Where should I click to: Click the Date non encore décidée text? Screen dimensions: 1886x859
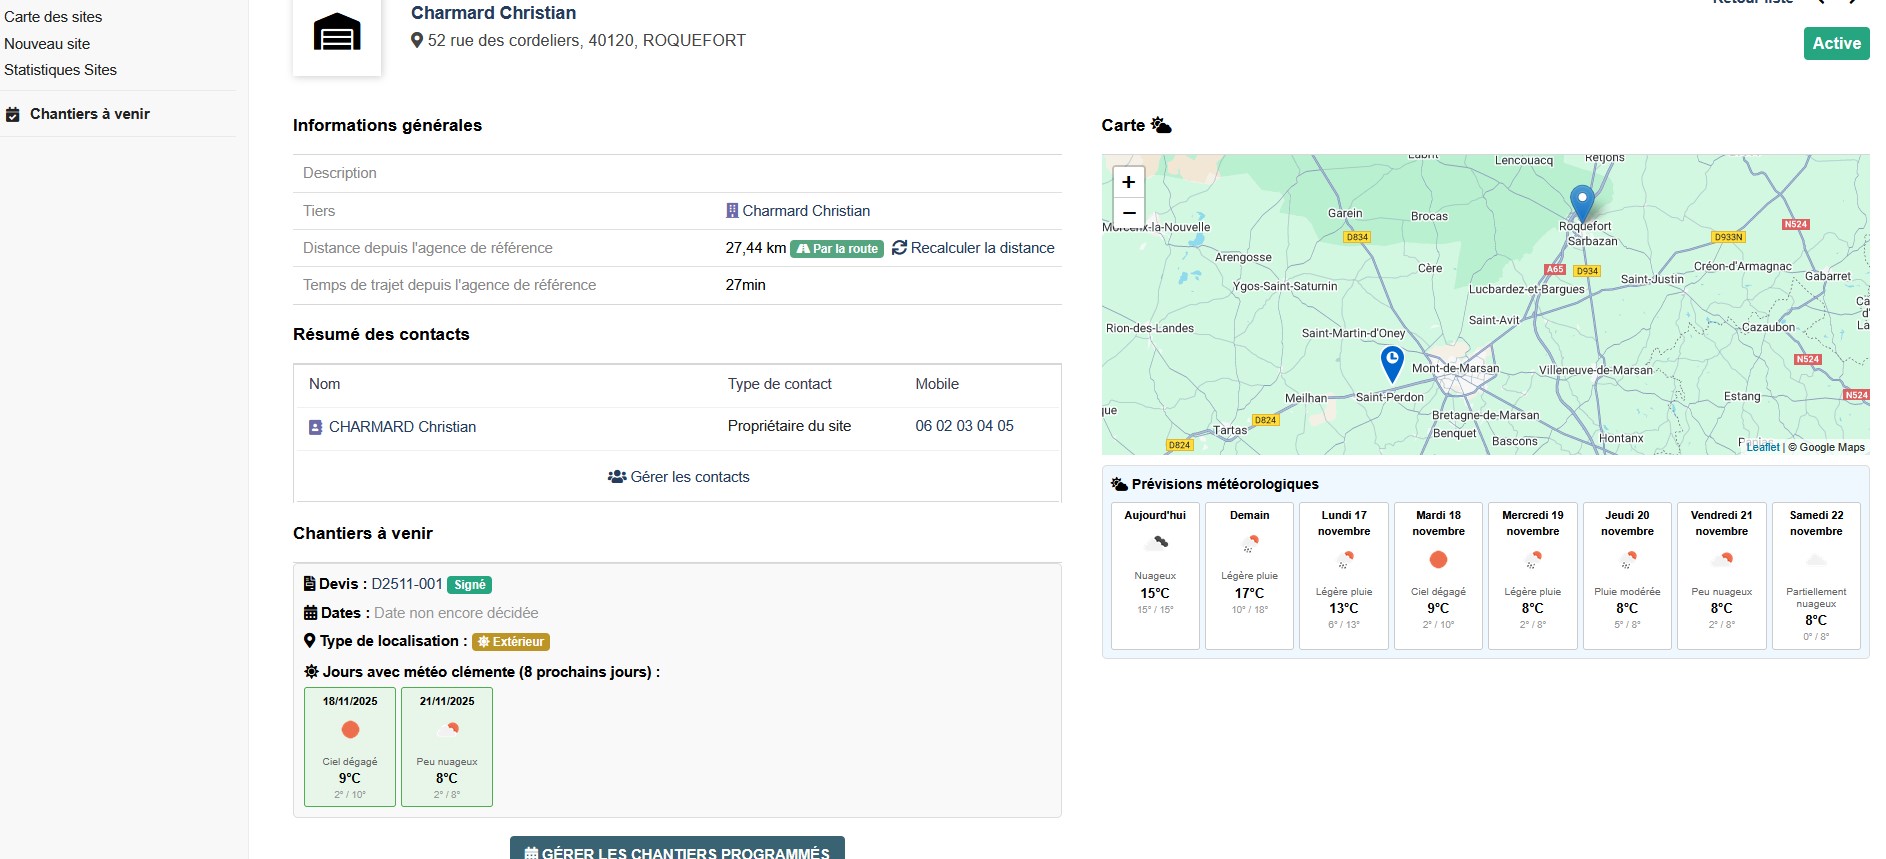(456, 613)
